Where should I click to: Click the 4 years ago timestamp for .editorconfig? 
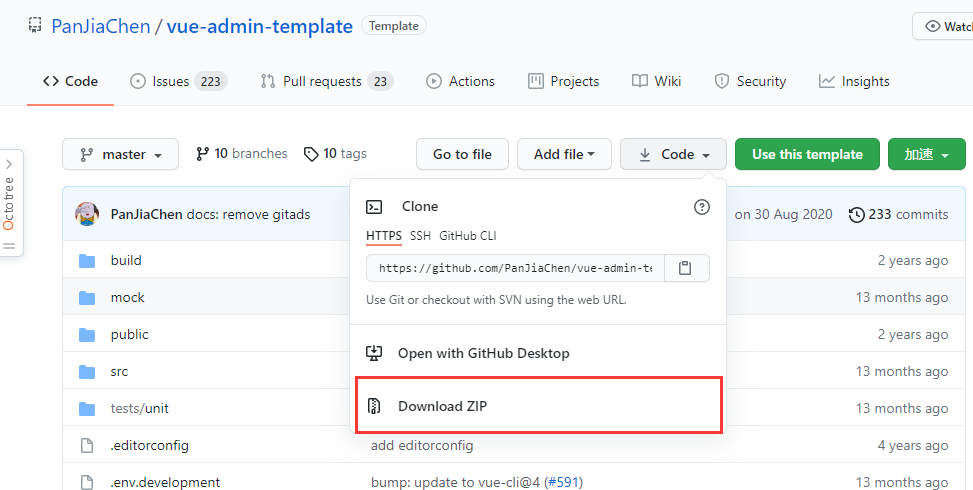pos(913,445)
